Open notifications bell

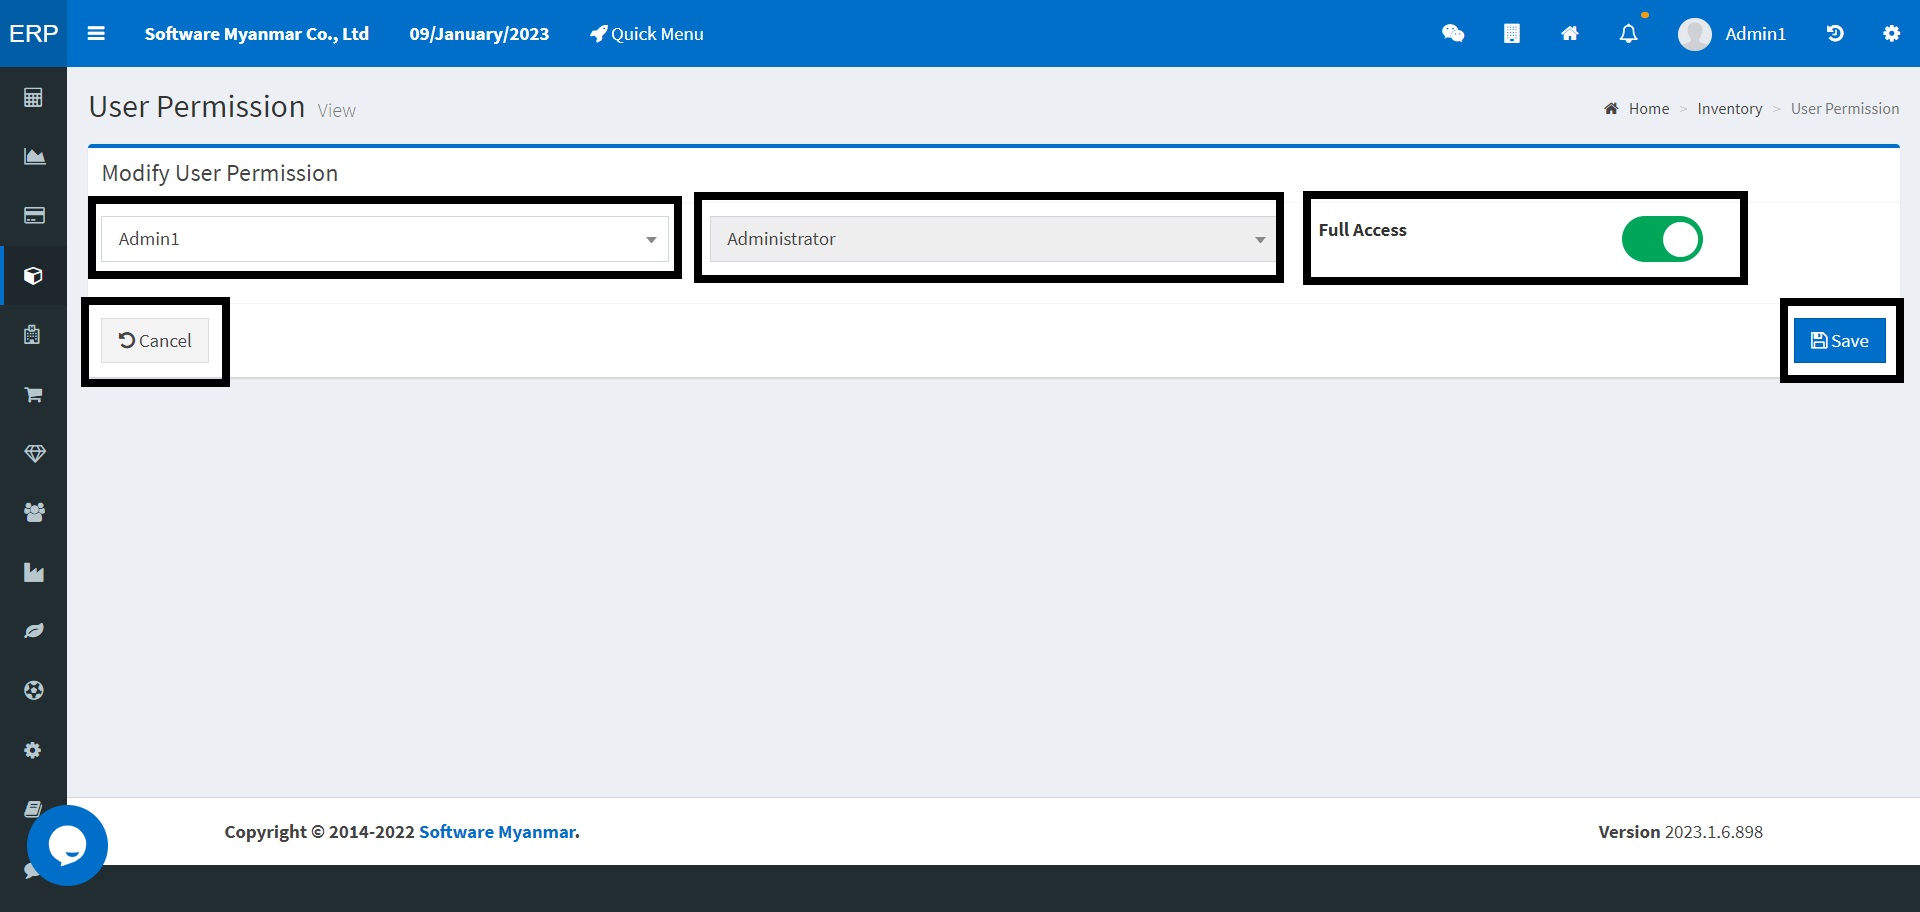[x=1629, y=34]
